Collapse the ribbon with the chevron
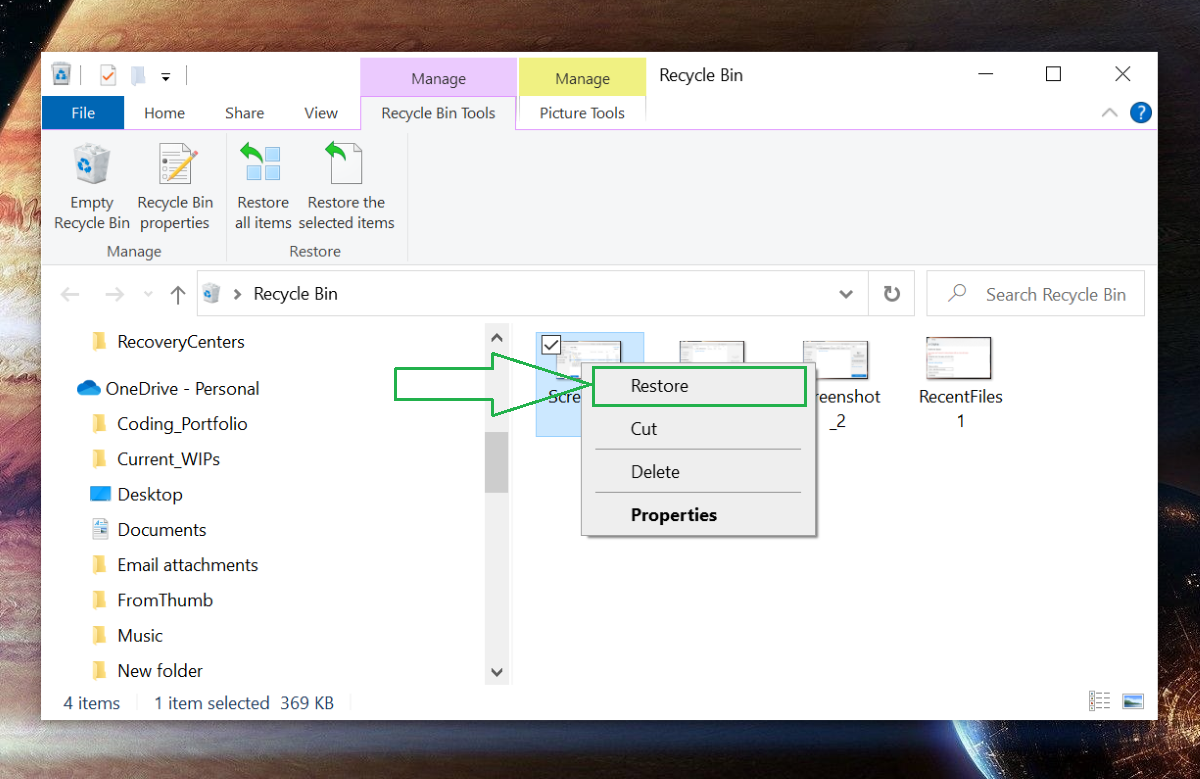The image size is (1200, 779). [1109, 113]
